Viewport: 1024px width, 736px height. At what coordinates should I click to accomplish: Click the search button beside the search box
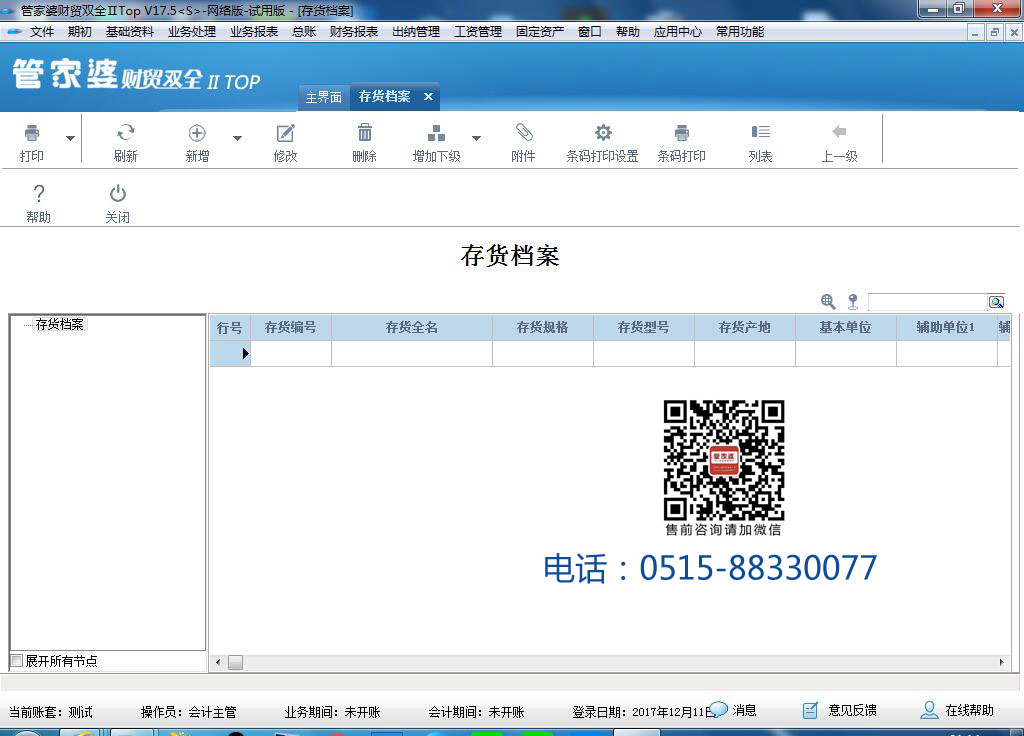[996, 302]
